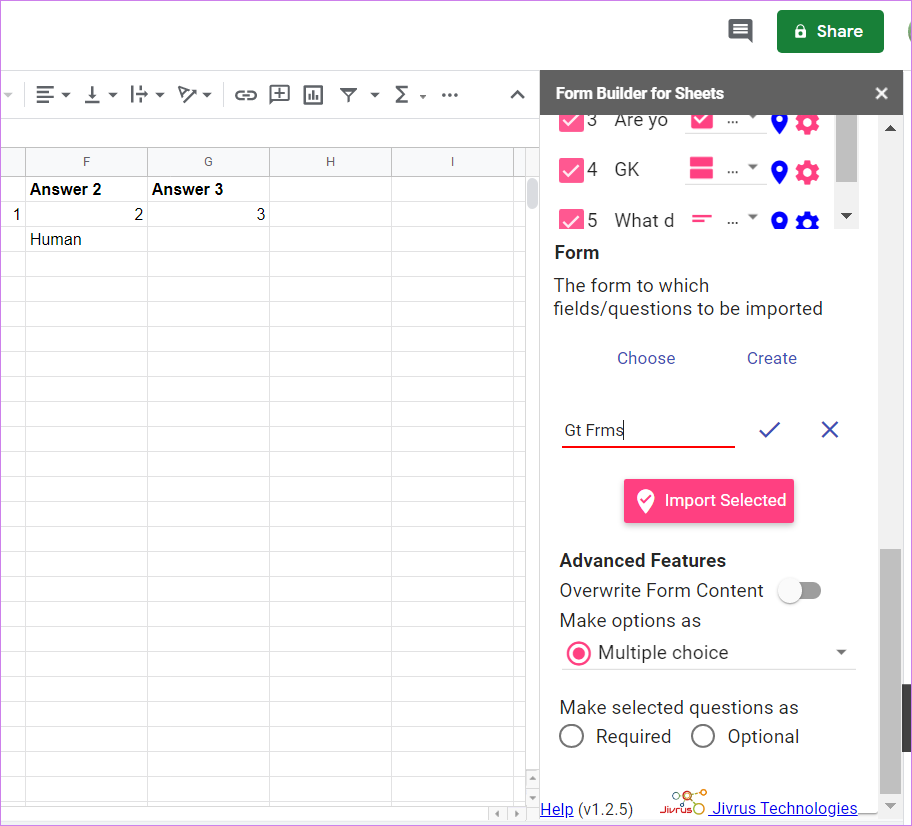Click the insert chart icon

[313, 95]
